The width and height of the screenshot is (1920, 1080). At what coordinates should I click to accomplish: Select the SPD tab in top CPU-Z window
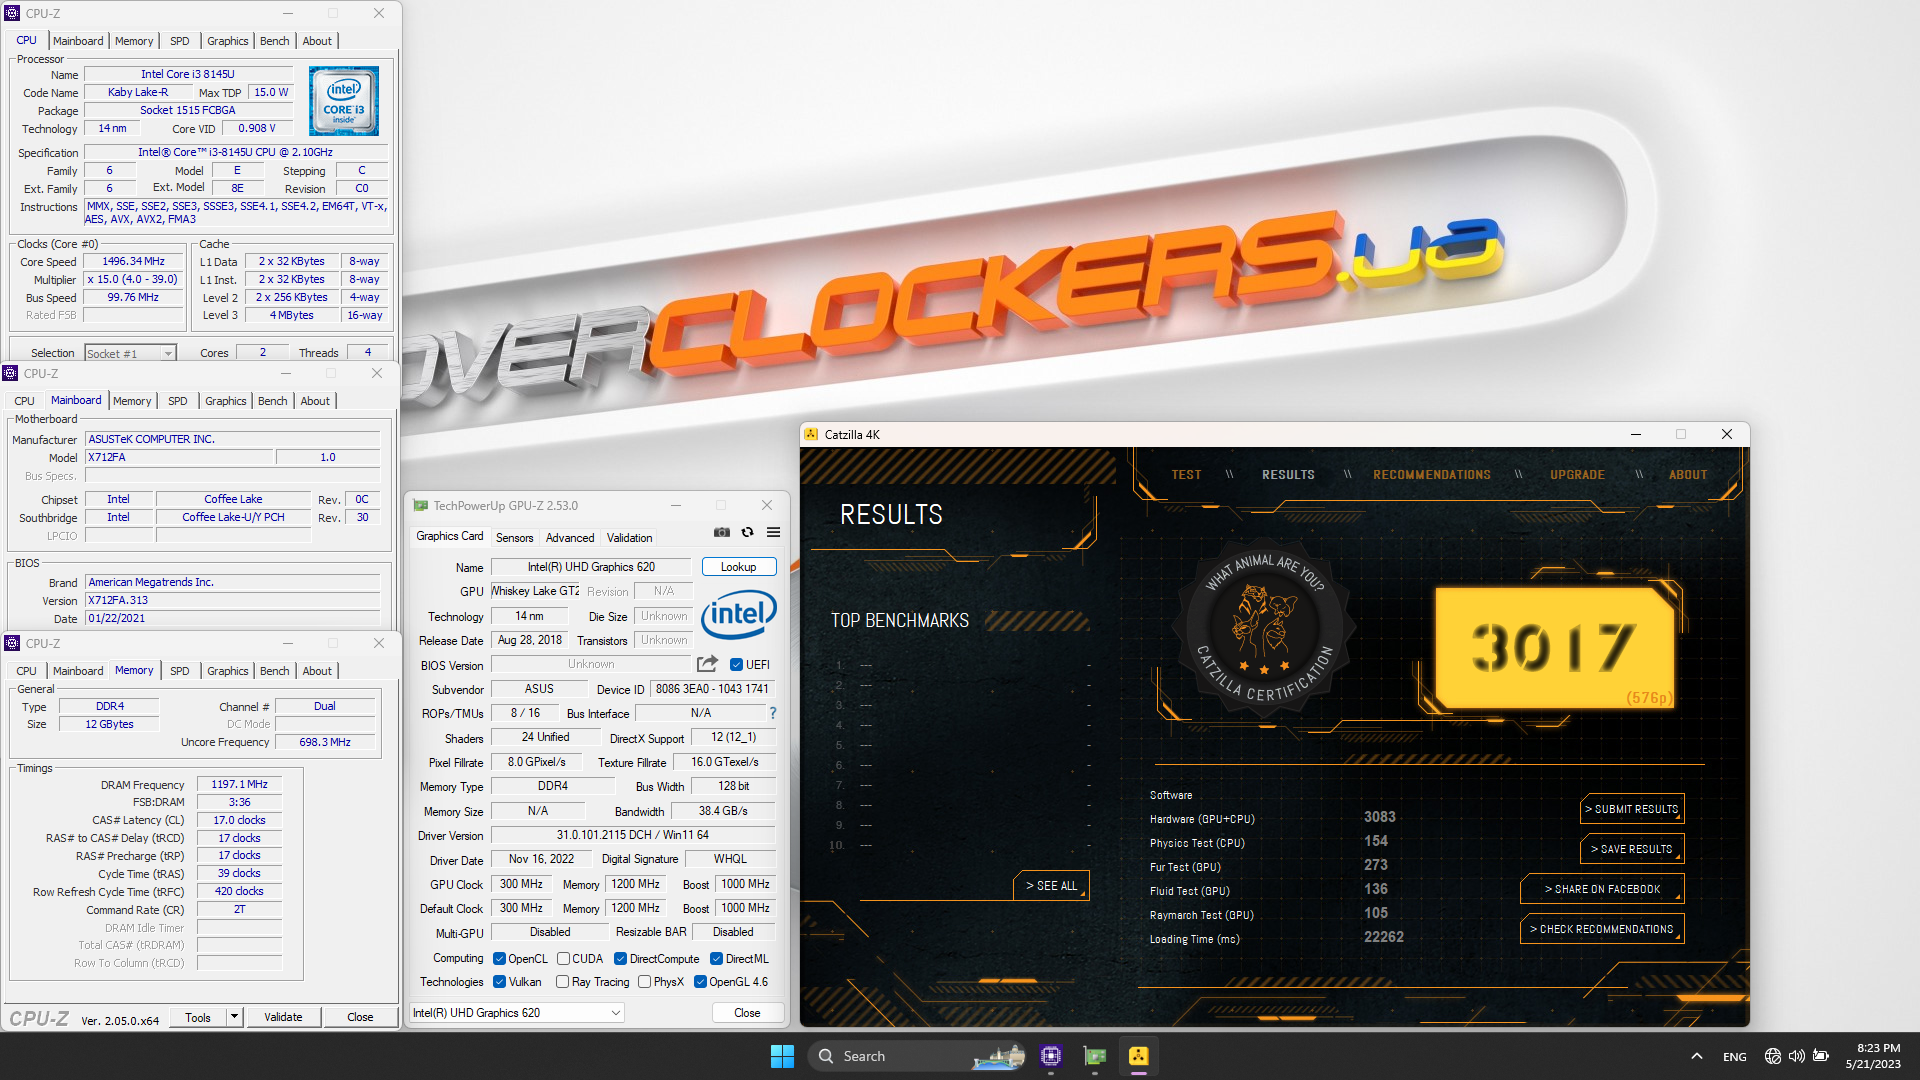[179, 41]
